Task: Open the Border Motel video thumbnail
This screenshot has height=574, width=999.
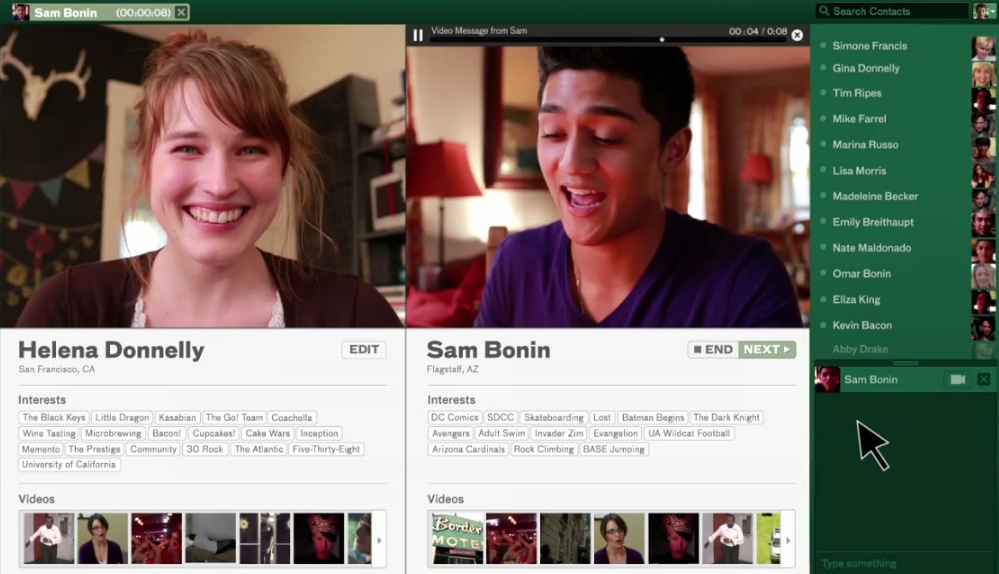Action: pyautogui.click(x=455, y=538)
